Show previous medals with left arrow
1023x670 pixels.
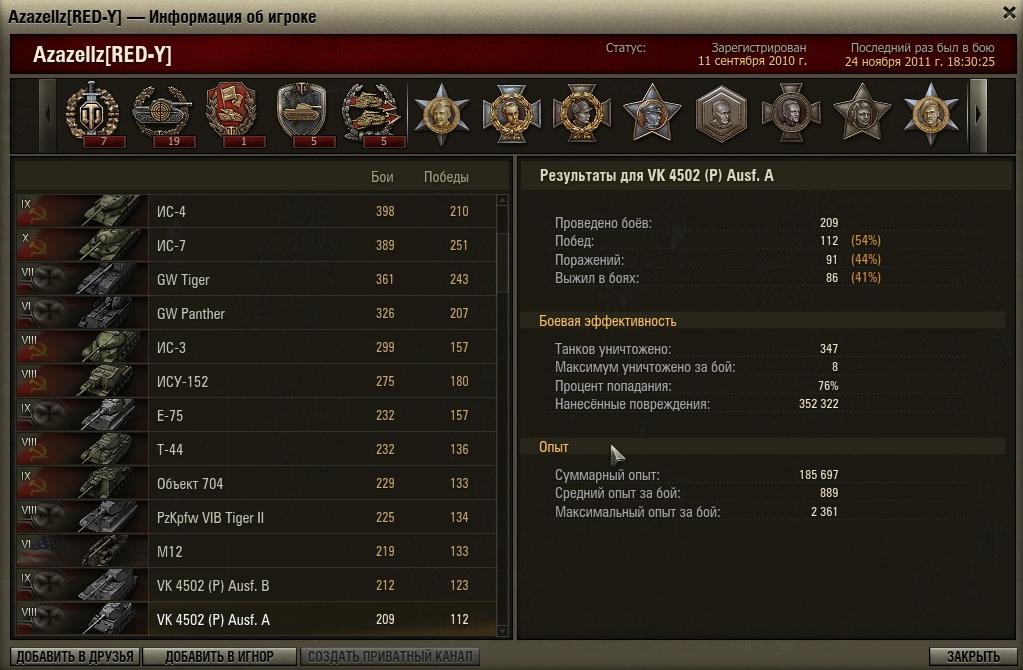[x=47, y=115]
